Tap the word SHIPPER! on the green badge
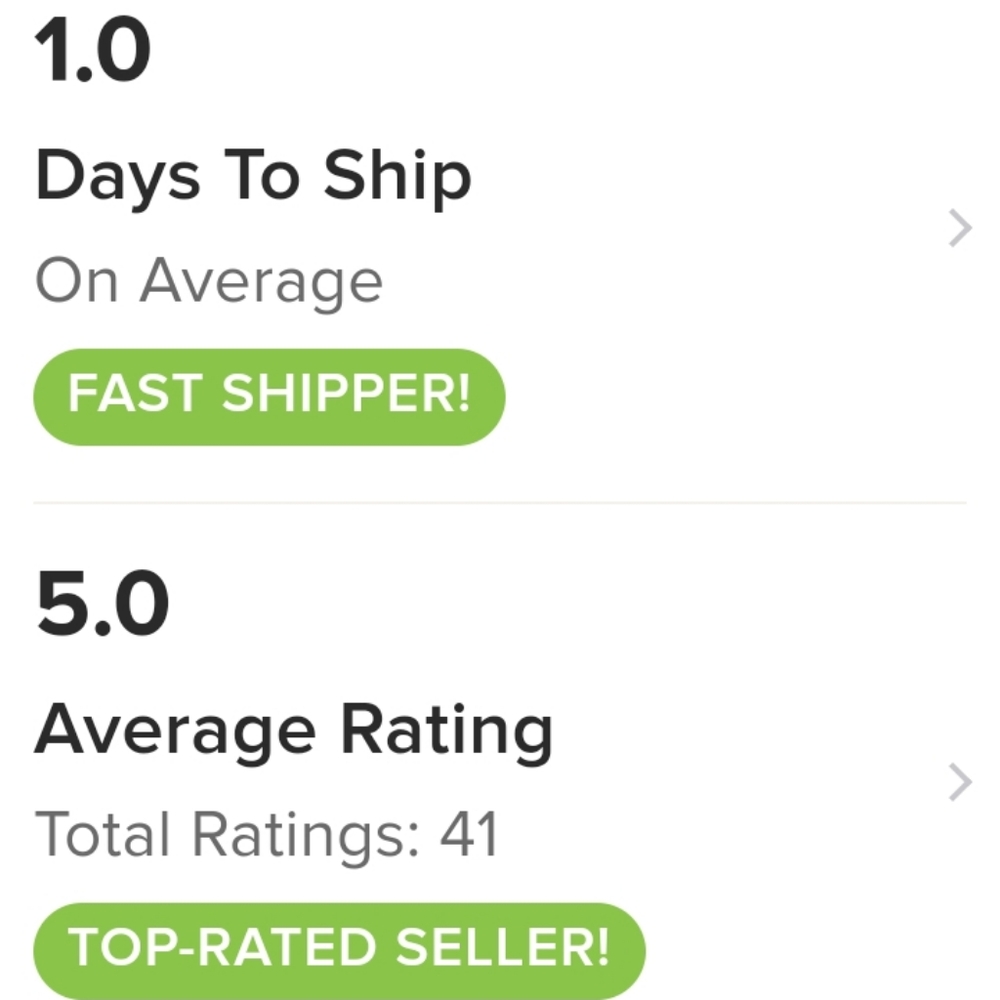This screenshot has height=1000, width=1000. point(345,396)
